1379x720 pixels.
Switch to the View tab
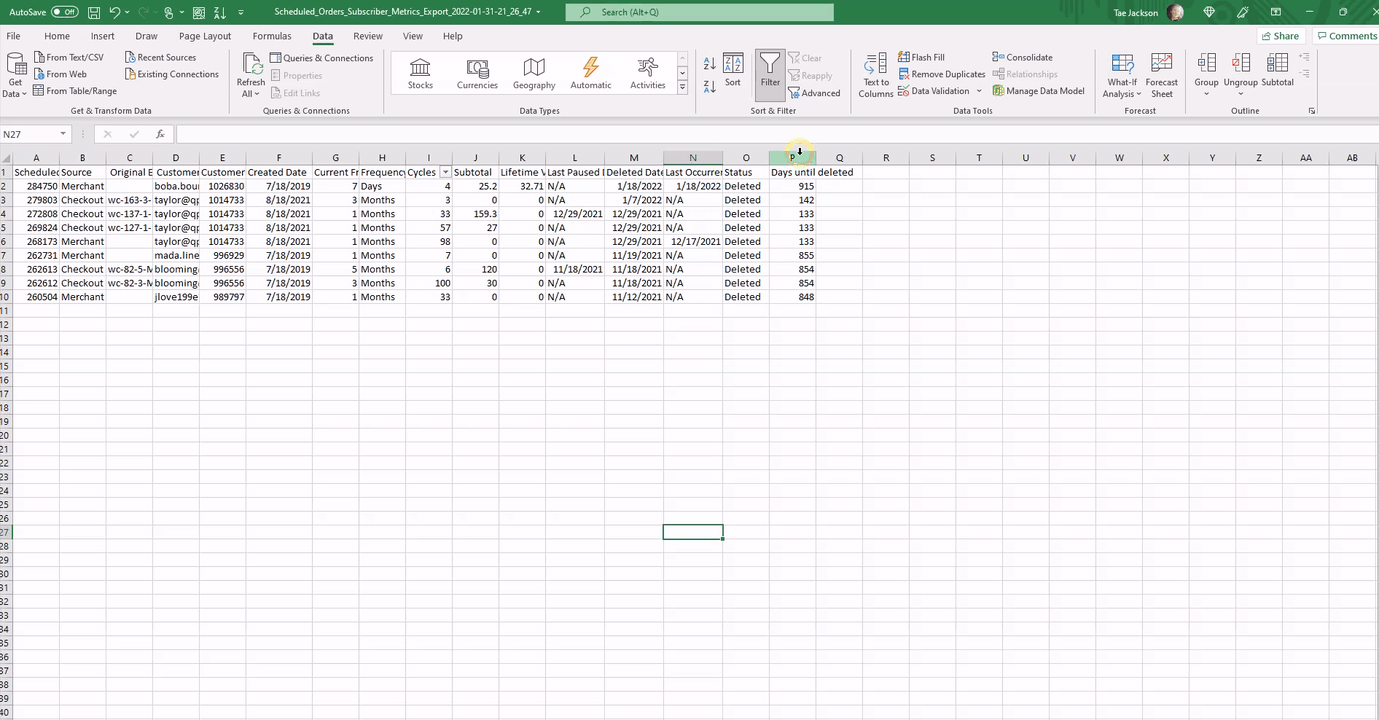(x=413, y=36)
